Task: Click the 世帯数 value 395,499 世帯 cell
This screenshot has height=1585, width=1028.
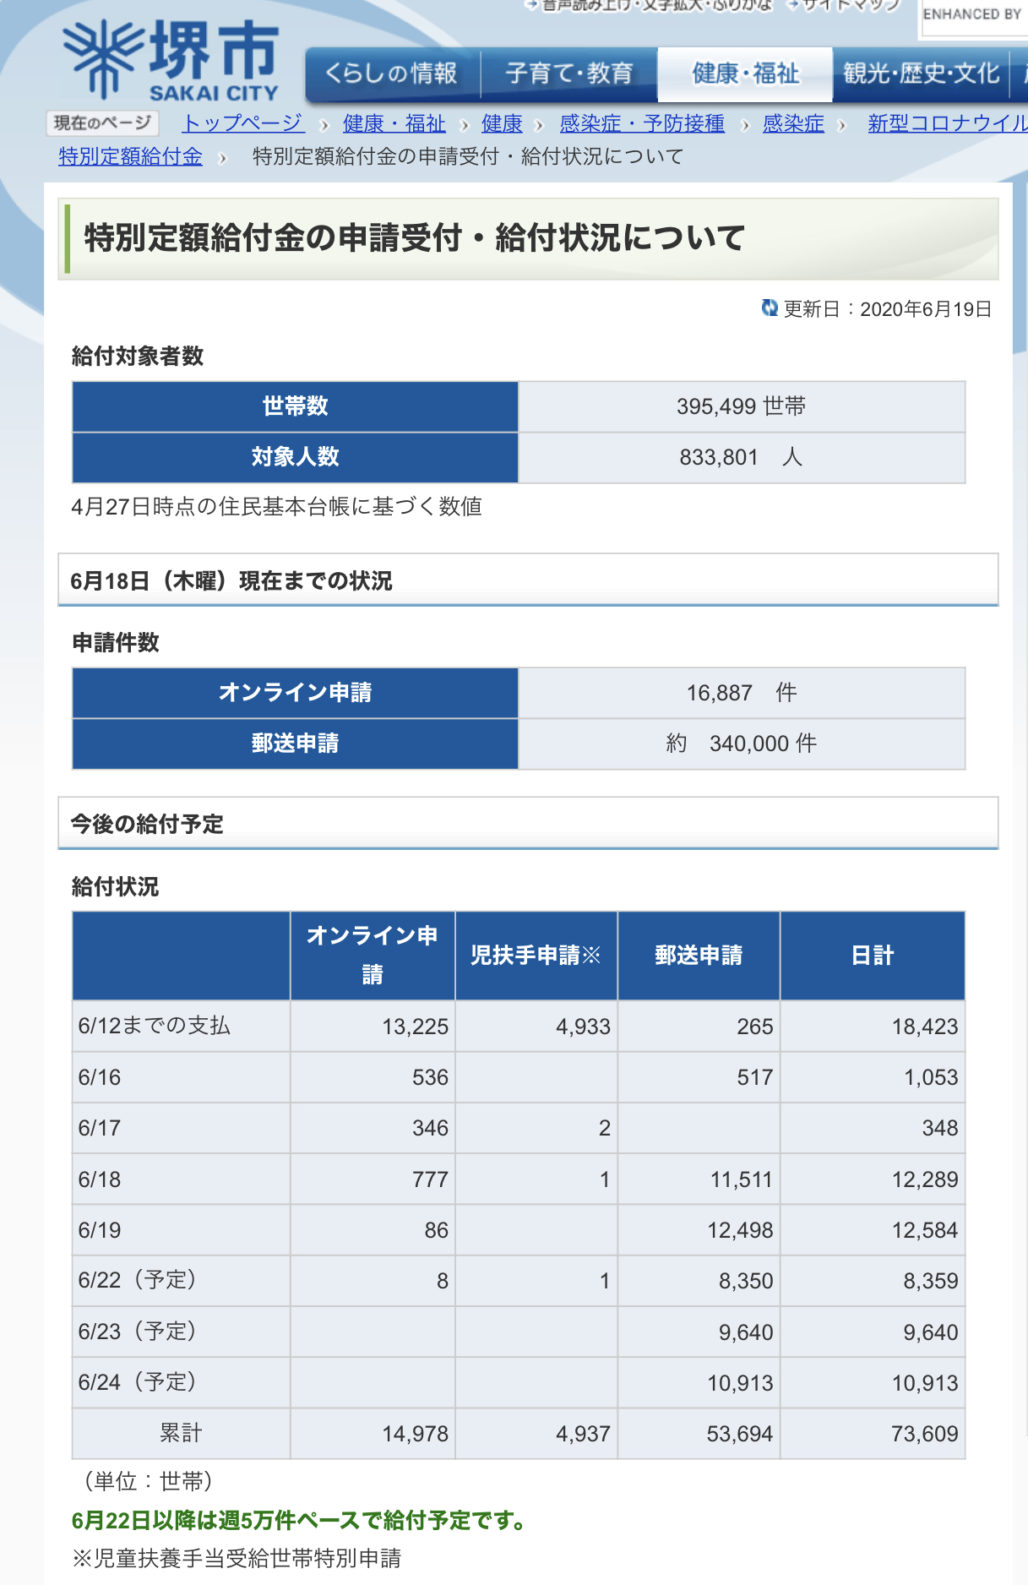Action: [x=741, y=406]
